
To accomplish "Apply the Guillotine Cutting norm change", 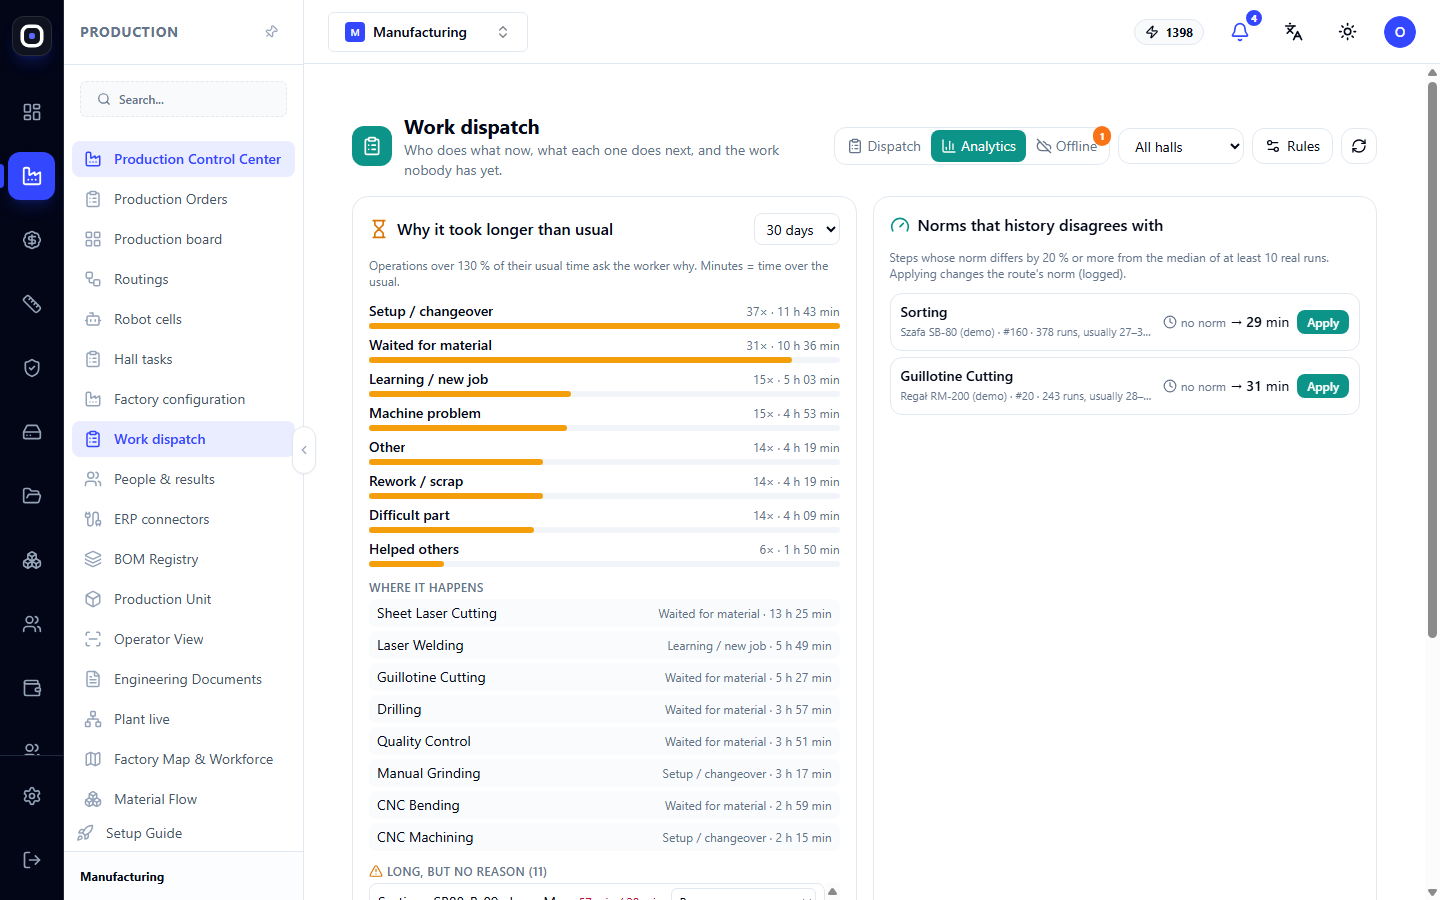I will (x=1322, y=387).
